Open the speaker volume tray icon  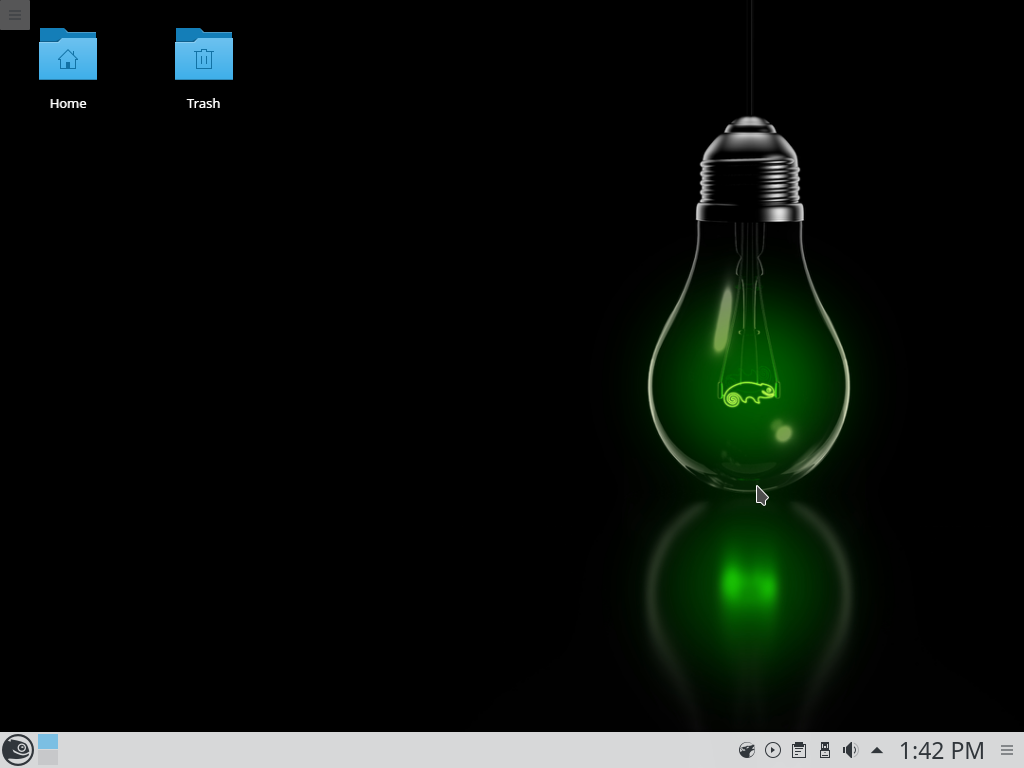850,750
